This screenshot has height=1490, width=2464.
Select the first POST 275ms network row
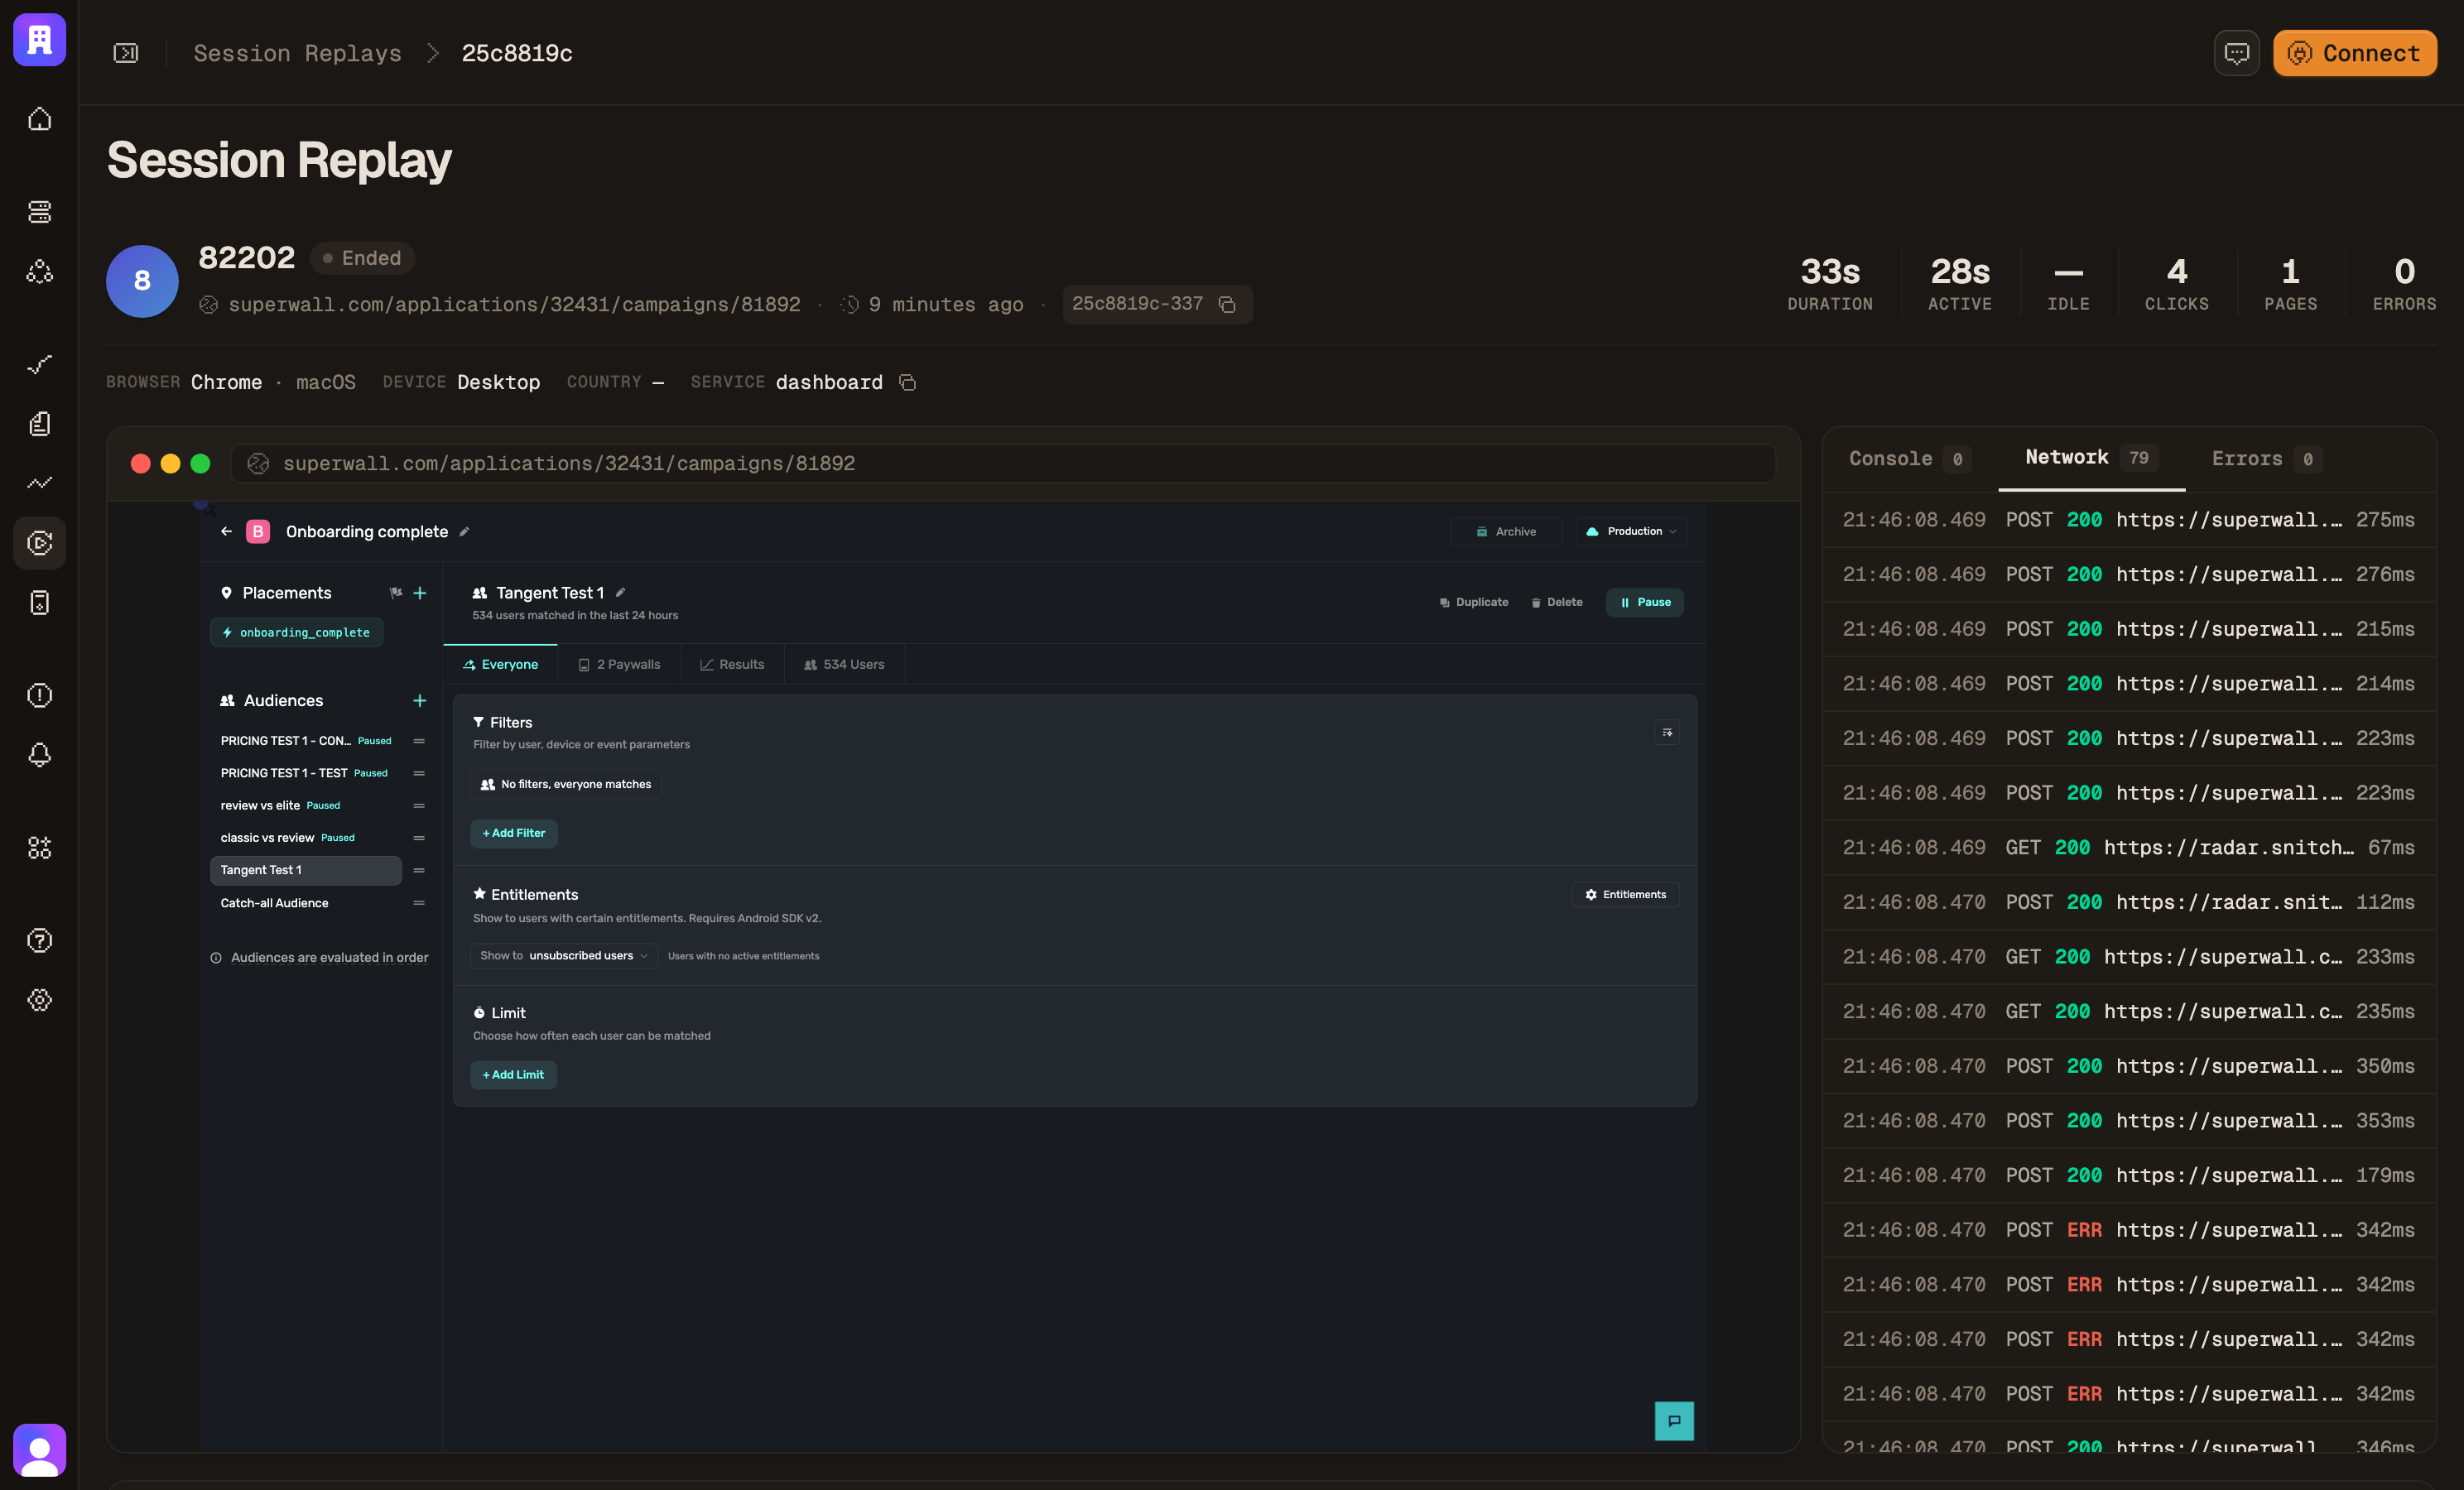pyautogui.click(x=2128, y=520)
